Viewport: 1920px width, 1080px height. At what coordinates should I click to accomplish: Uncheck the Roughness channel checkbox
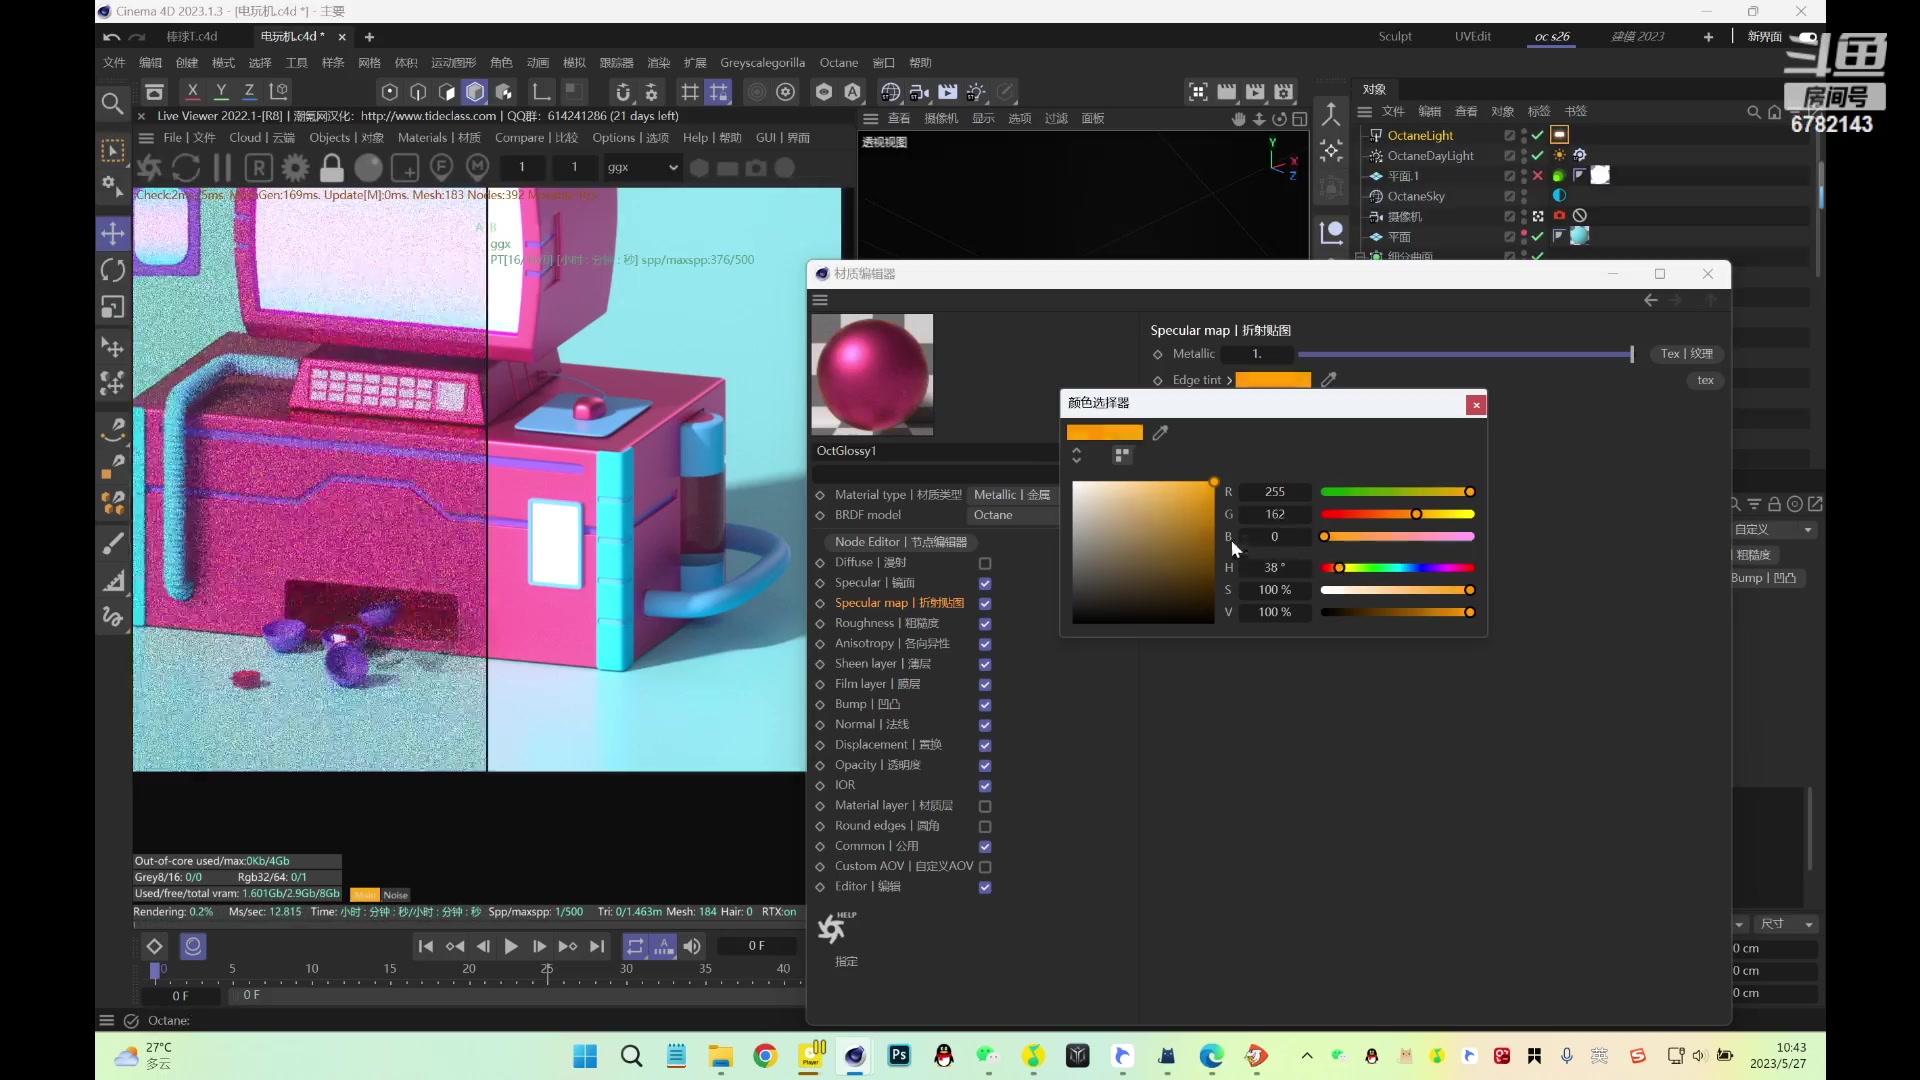pos(985,624)
